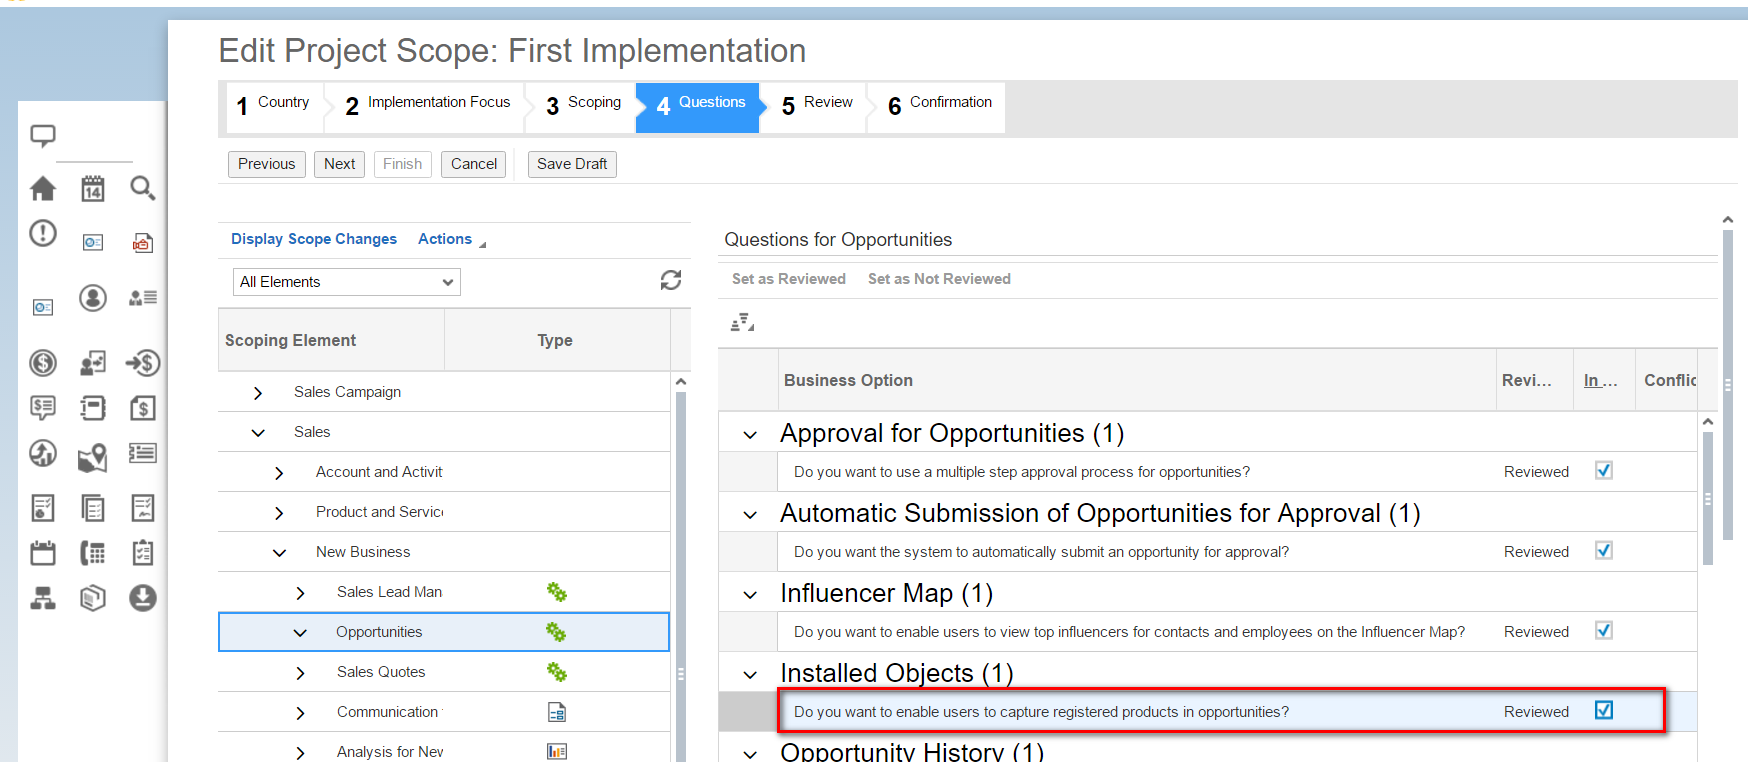Click the download arrow circle icon
Image resolution: width=1748 pixels, height=762 pixels.
click(x=143, y=598)
